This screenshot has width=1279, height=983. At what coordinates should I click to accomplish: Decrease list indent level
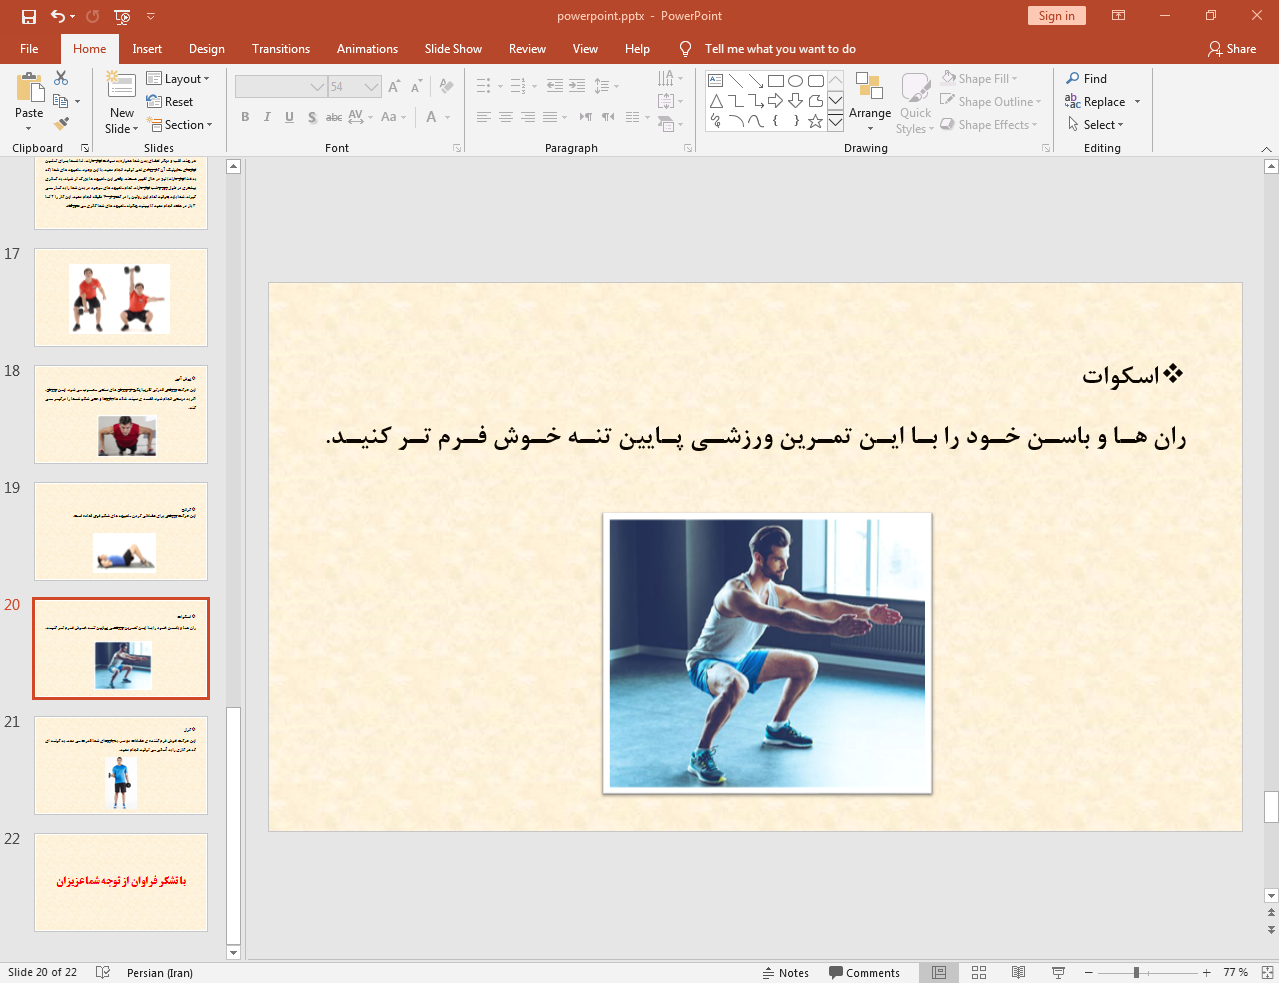(x=555, y=86)
